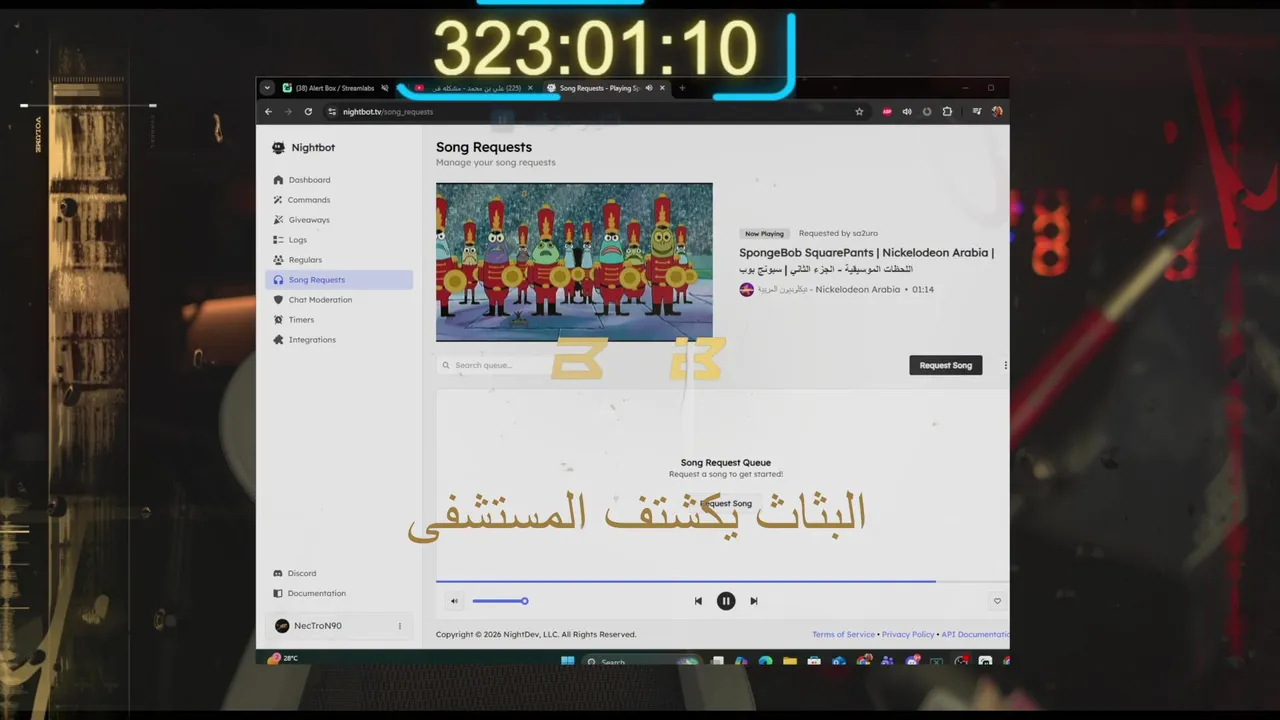Open the ABP adblock extension icon
1280x720 pixels.
(887, 112)
